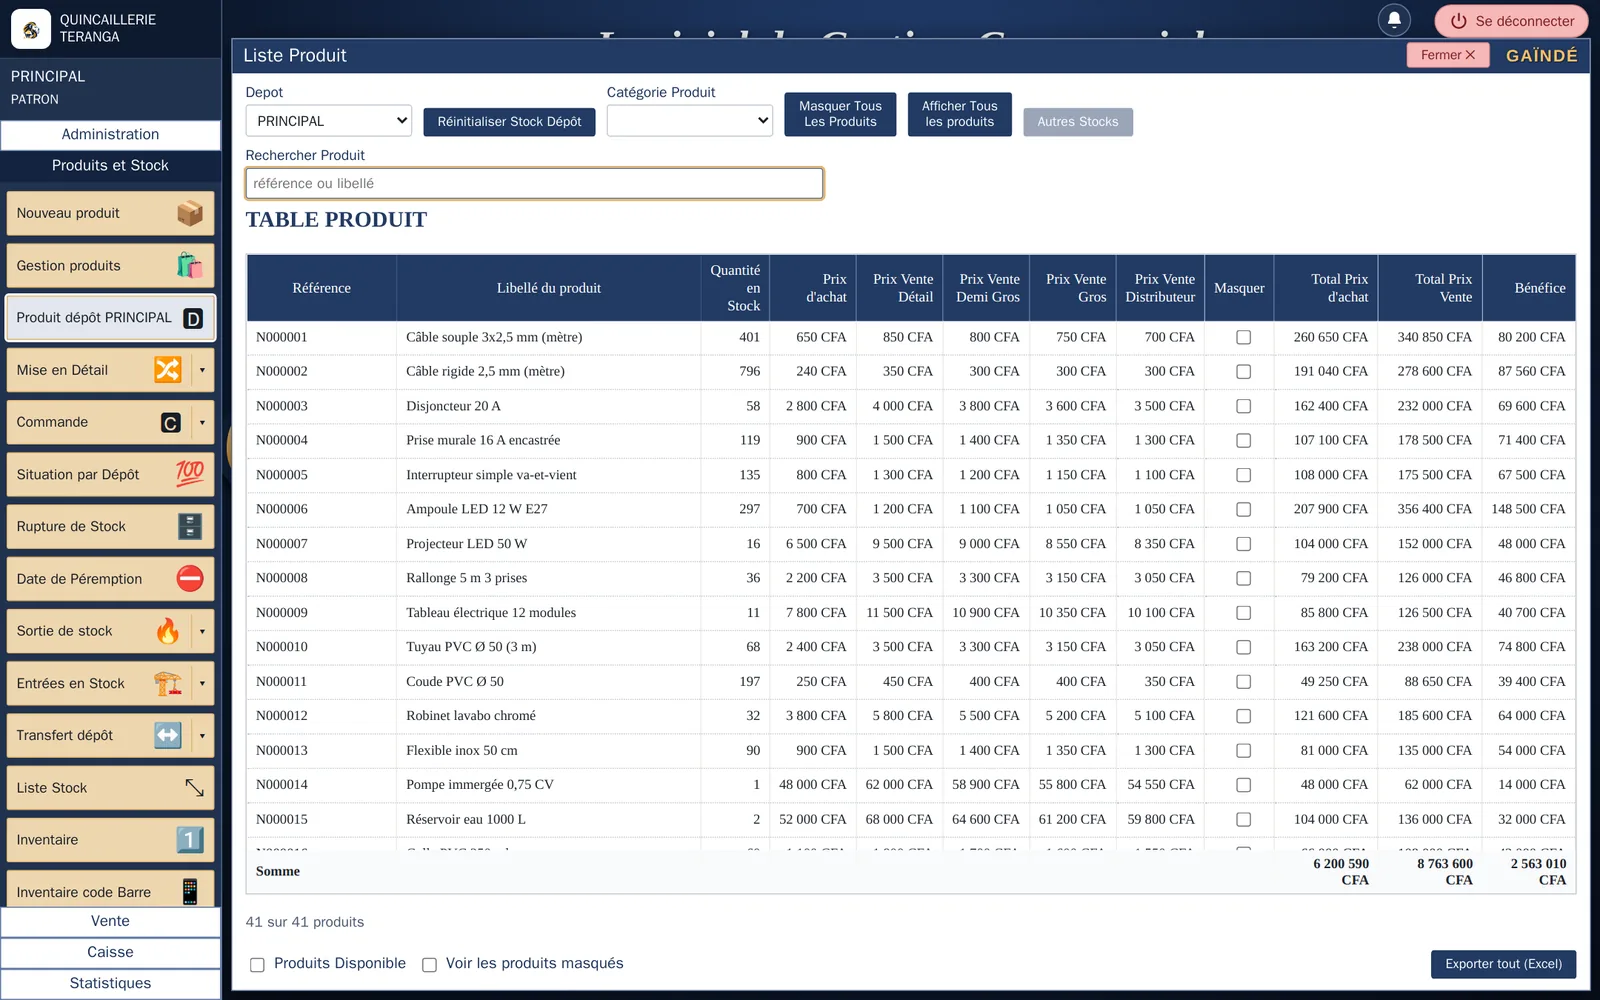Viewport: 1600px width, 1000px height.
Task: Open the Administration section
Action: 110,134
